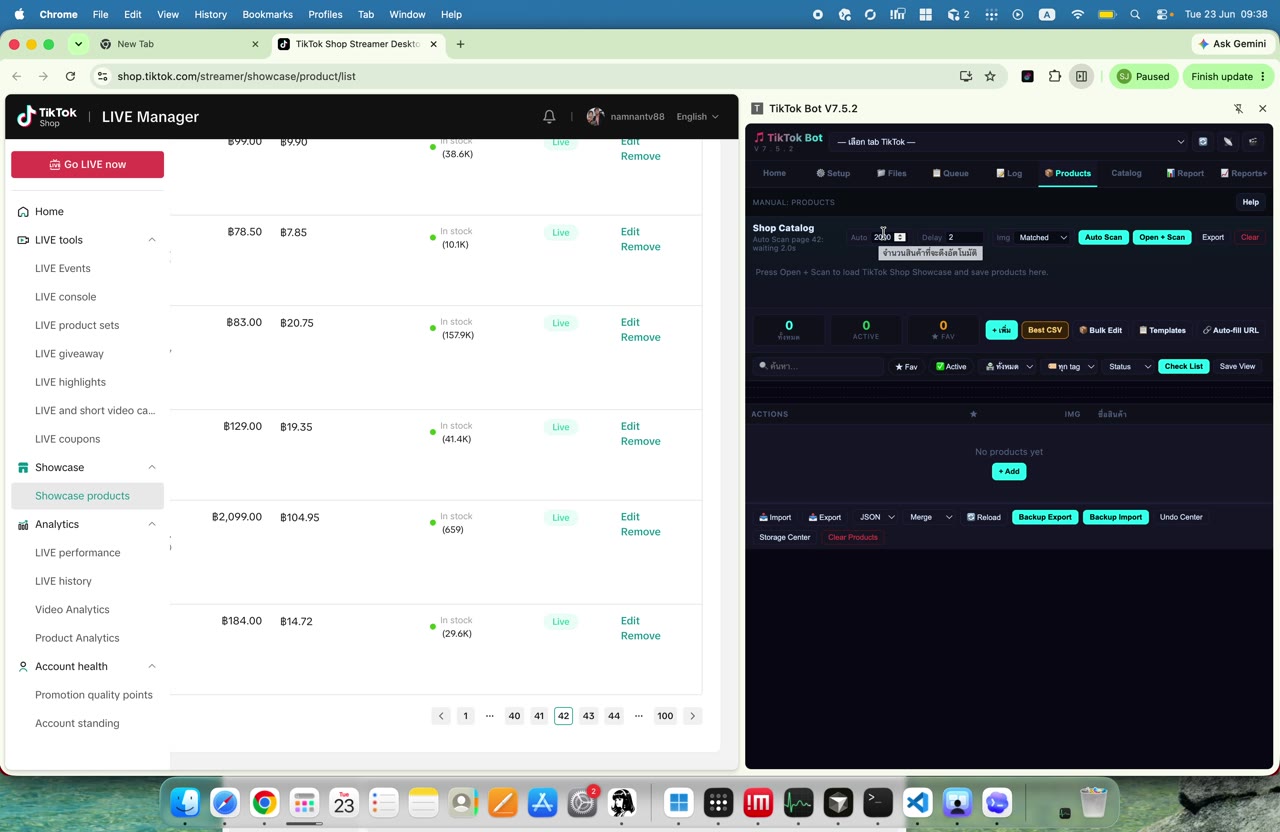Image resolution: width=1280 pixels, height=832 pixels.
Task: Click the Home icon in LIVE Manager sidebar
Action: click(x=23, y=212)
